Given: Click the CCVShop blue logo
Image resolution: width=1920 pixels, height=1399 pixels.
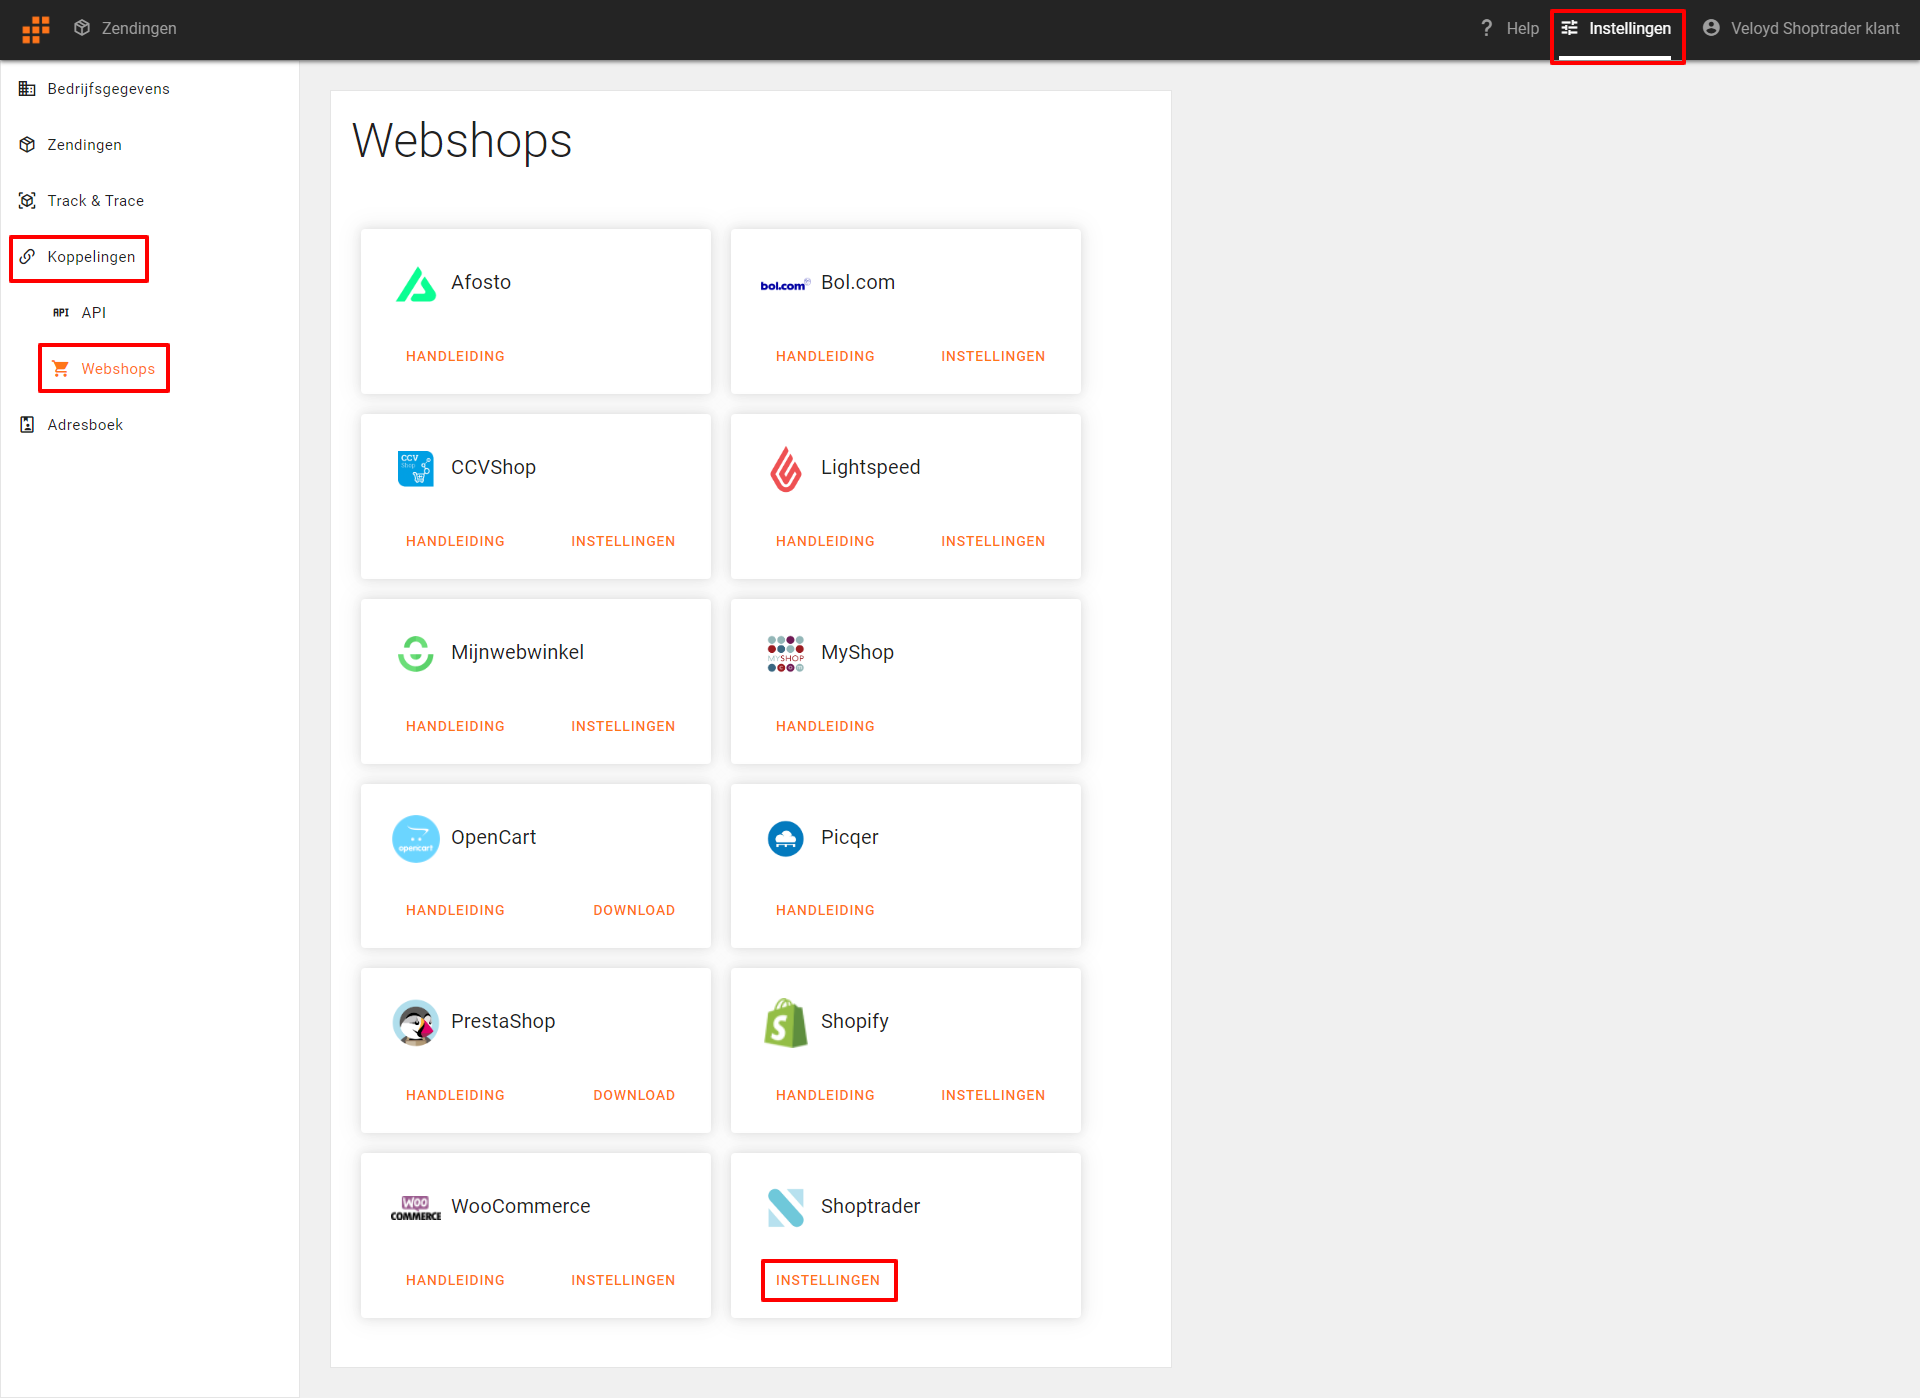Looking at the screenshot, I should 416,468.
